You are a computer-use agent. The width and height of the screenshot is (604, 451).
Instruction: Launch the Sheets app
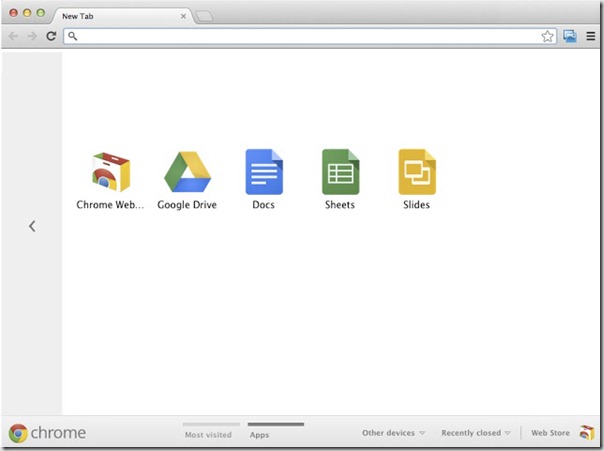(x=341, y=172)
